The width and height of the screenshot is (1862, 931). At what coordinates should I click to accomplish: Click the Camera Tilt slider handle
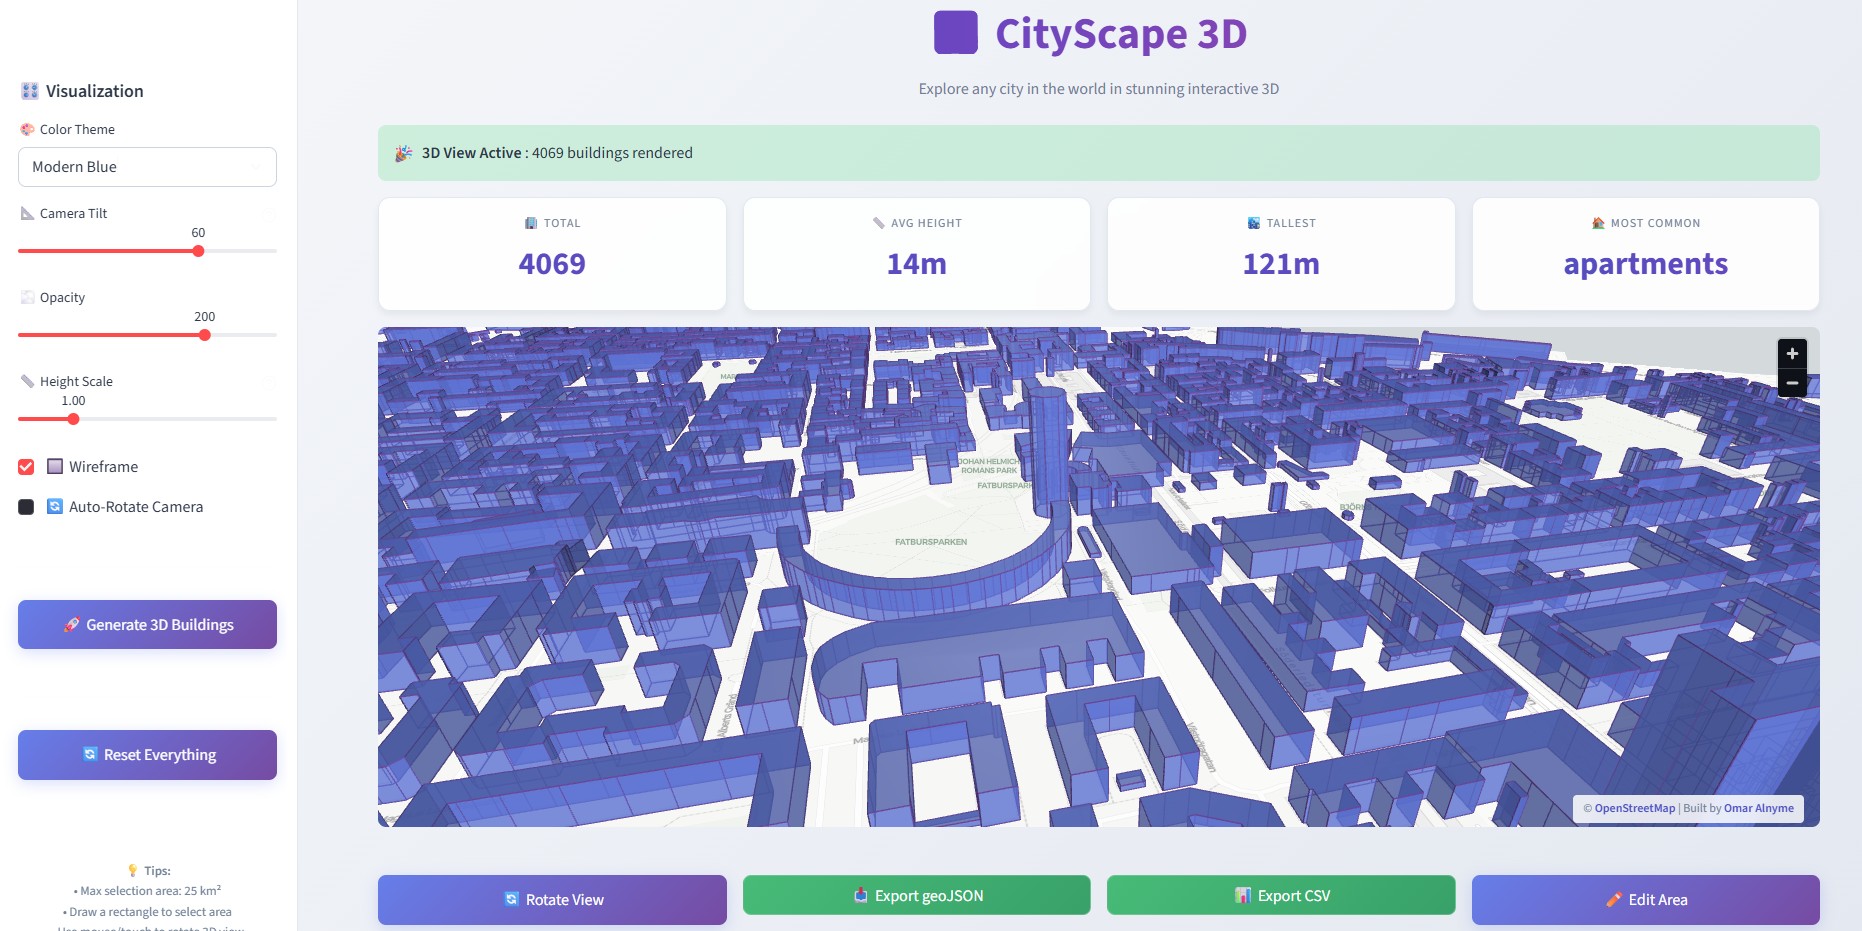point(198,251)
